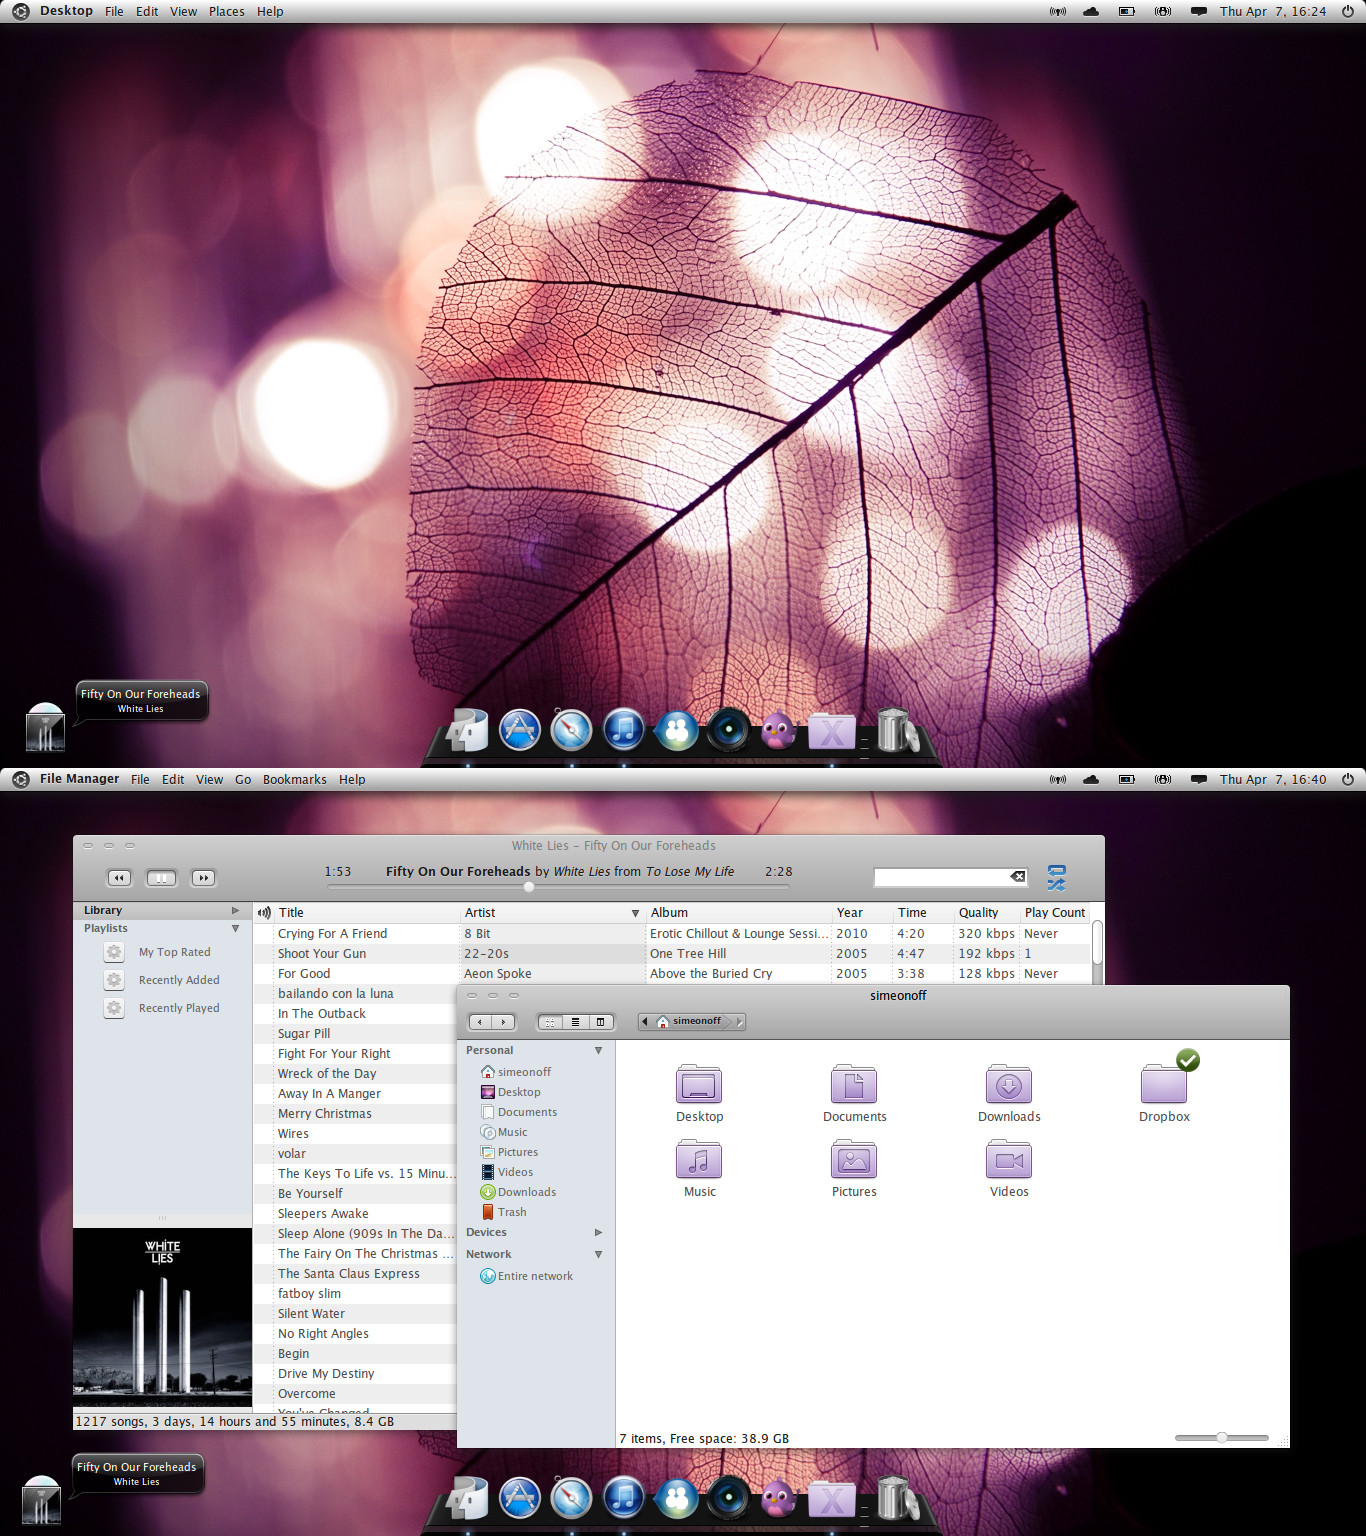Click the simeonoff path bar button
This screenshot has height=1536, width=1366.
coord(692,1021)
